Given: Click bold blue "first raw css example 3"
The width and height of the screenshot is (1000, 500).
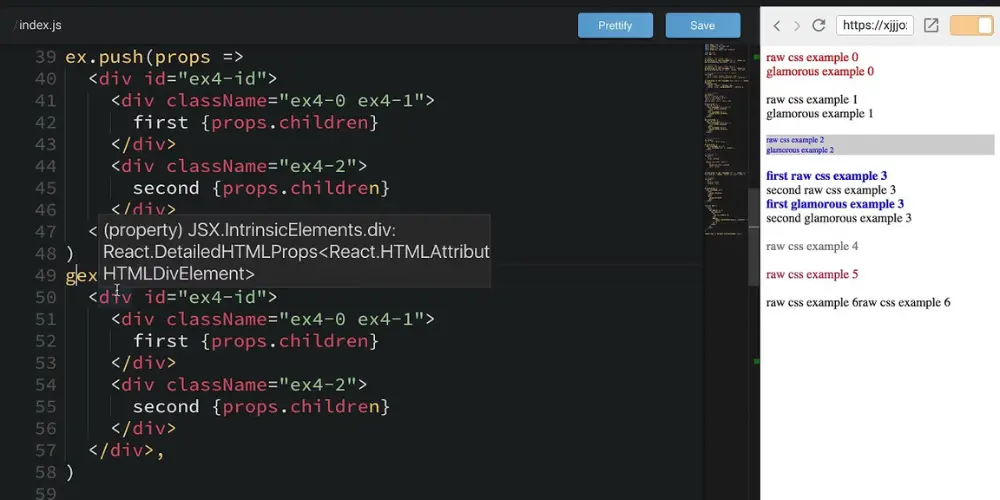Looking at the screenshot, I should click(826, 176).
